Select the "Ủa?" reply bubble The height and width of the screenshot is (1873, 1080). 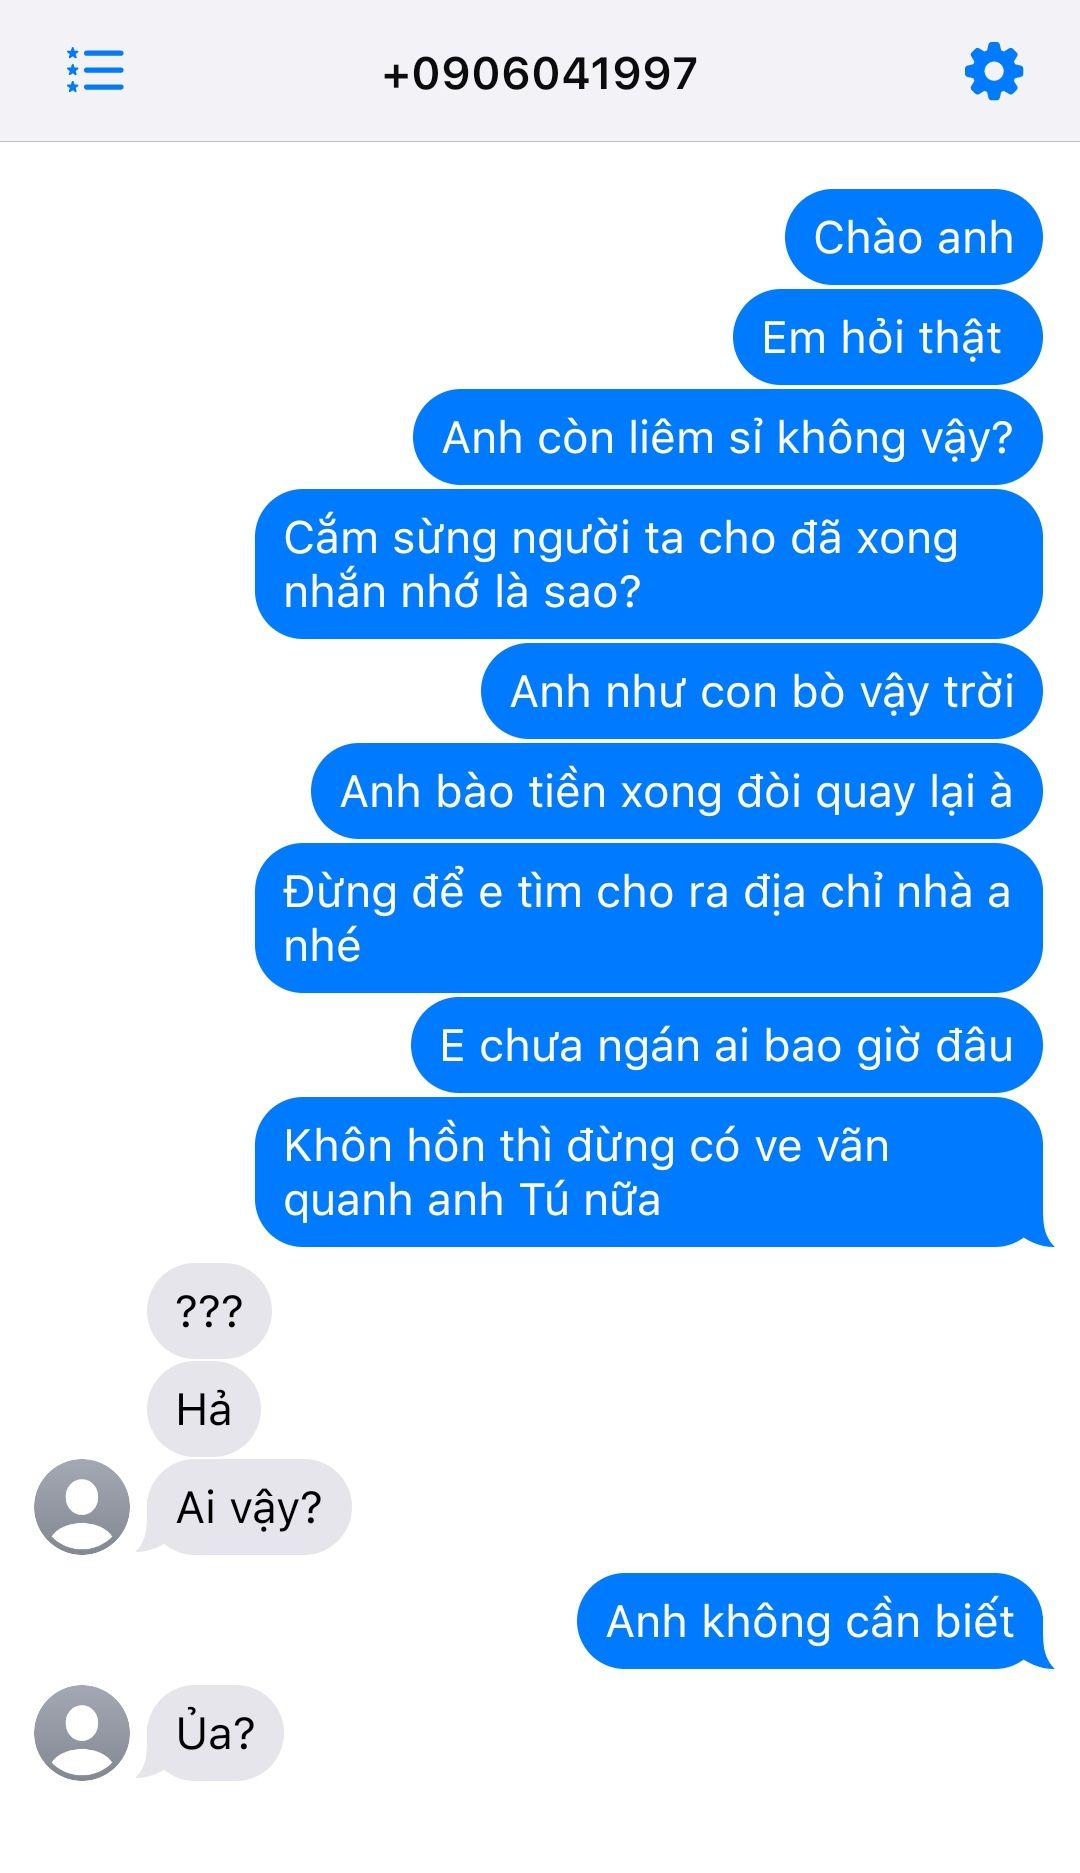pos(214,1733)
